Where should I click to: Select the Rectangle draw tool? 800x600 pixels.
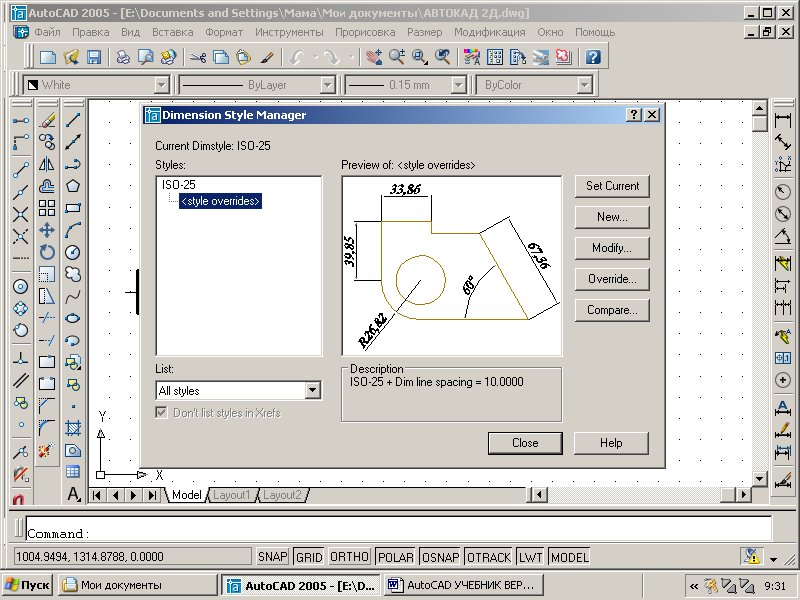[x=73, y=208]
